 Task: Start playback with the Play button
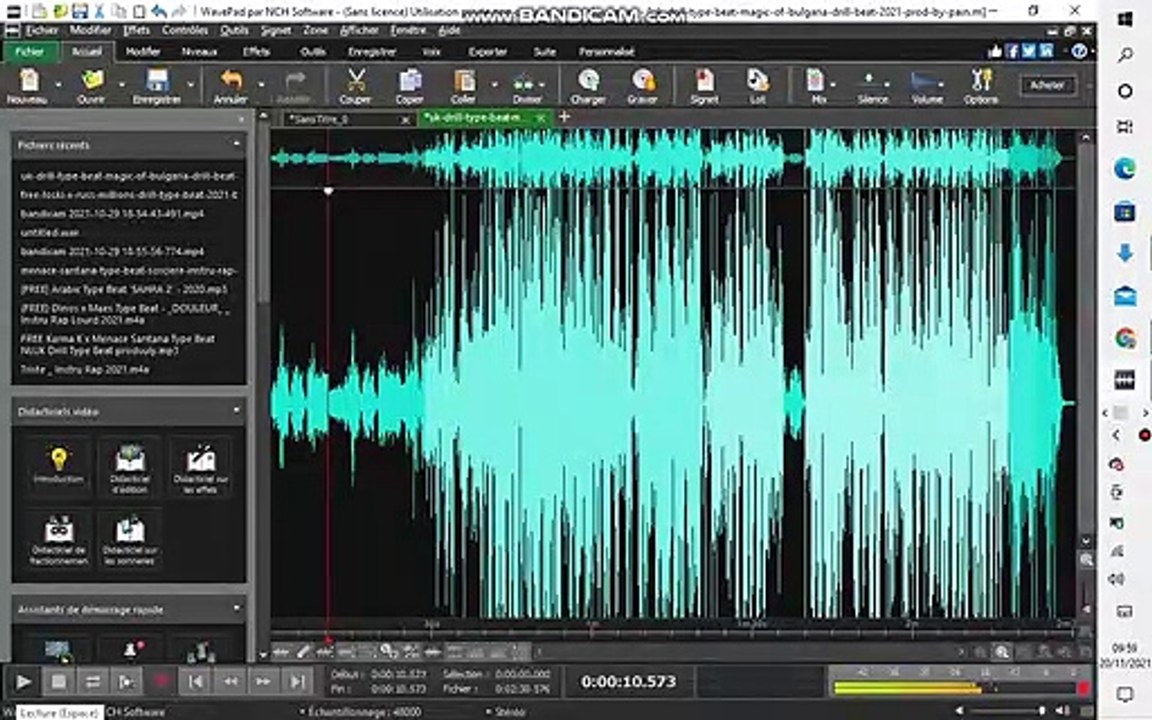tap(23, 682)
